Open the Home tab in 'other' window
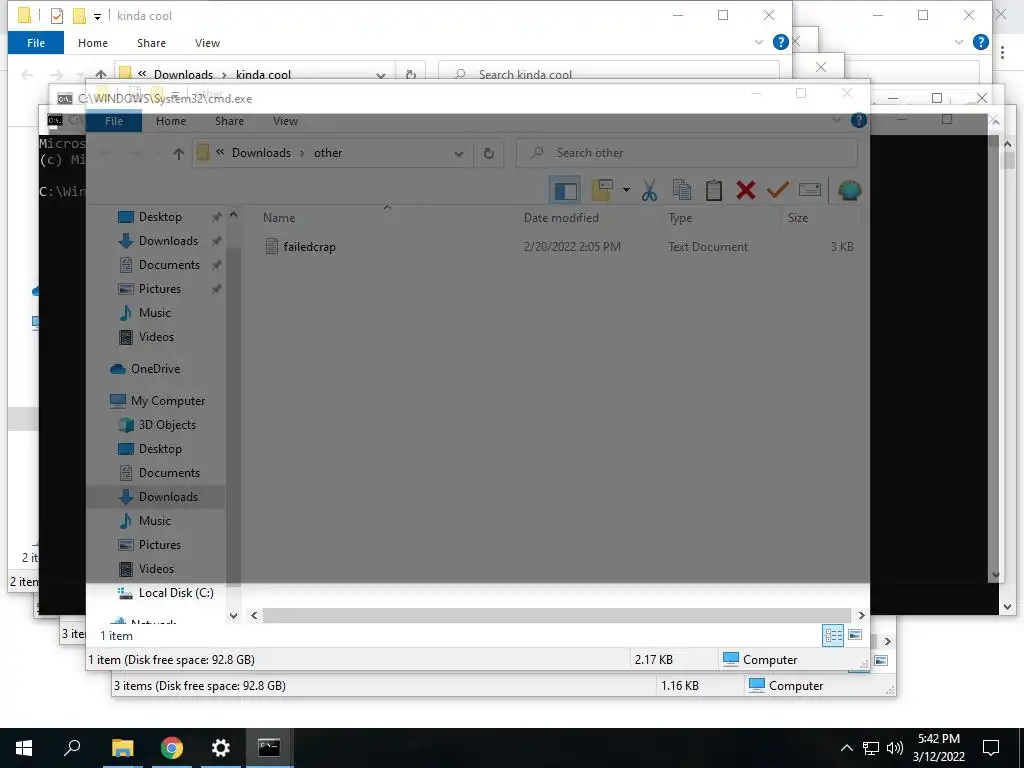 click(171, 121)
